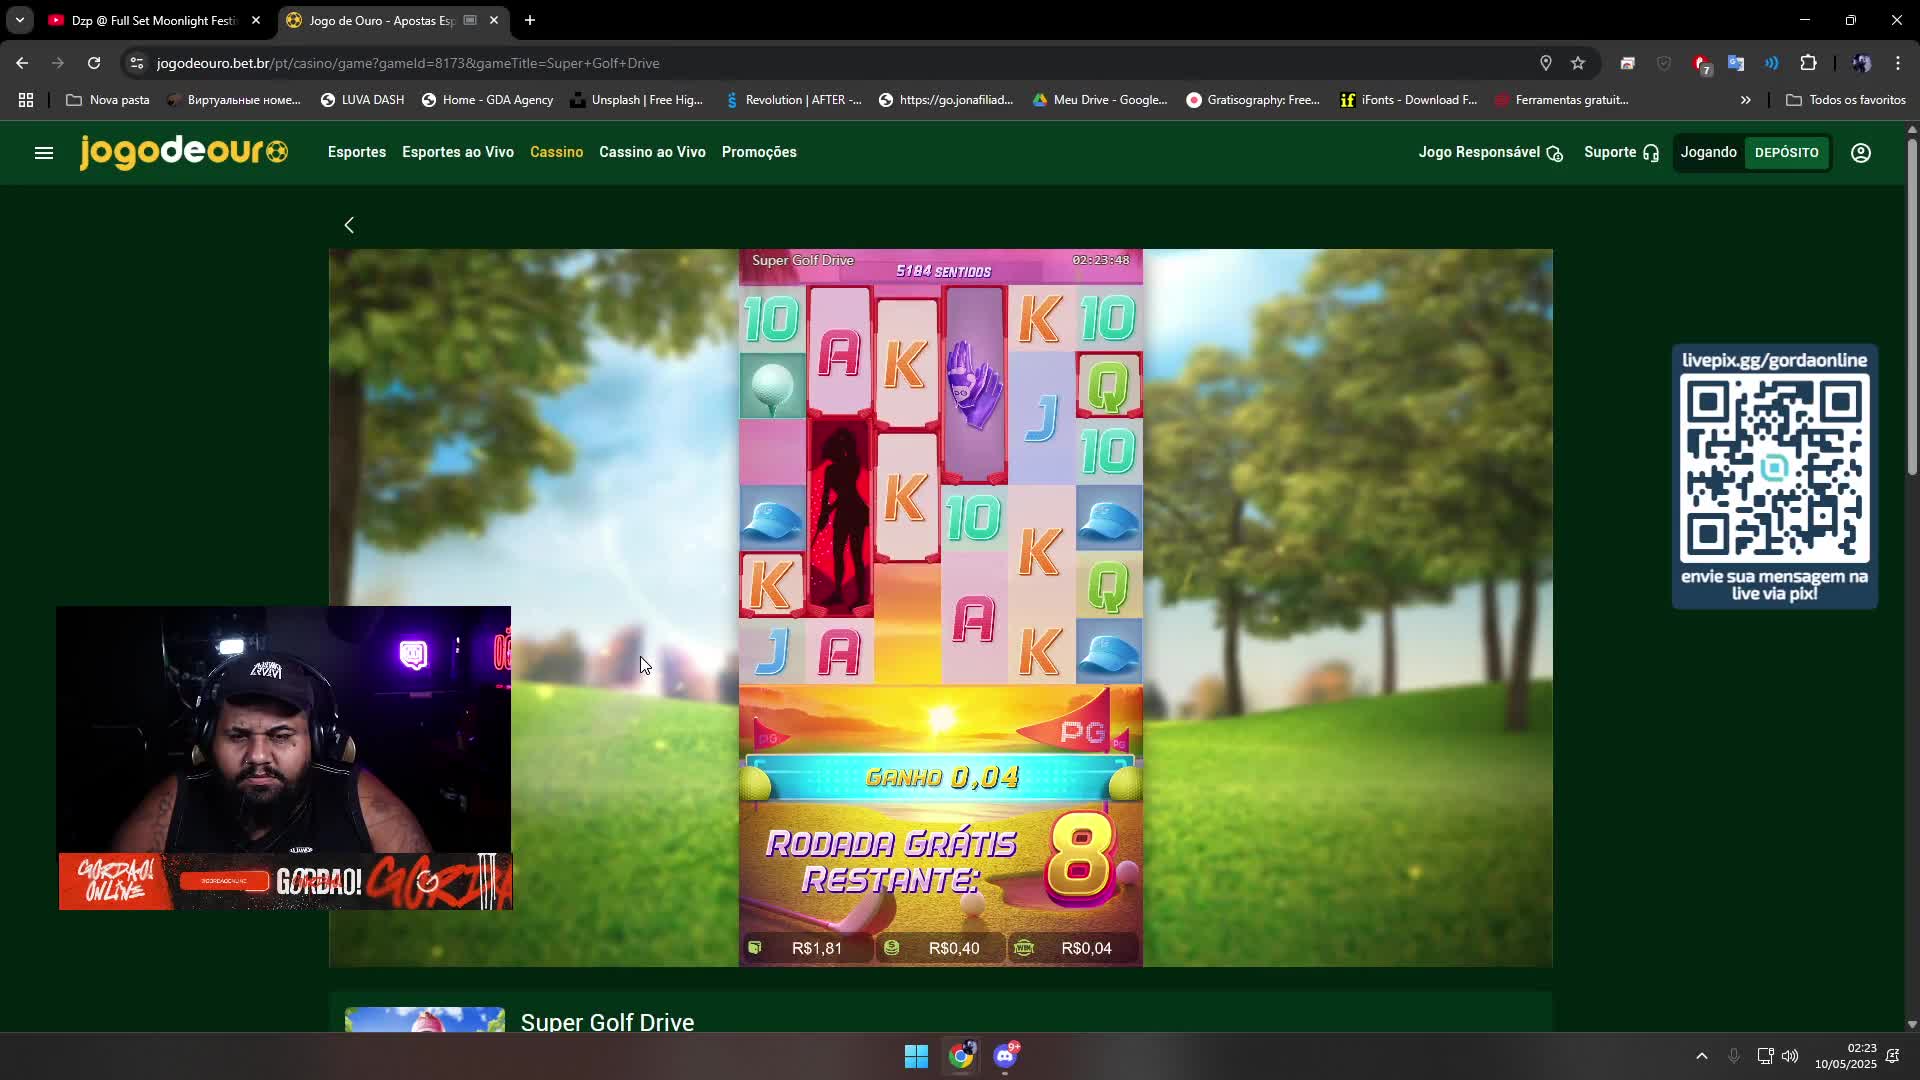The height and width of the screenshot is (1080, 1920).
Task: Open the Esportes section
Action: [357, 152]
